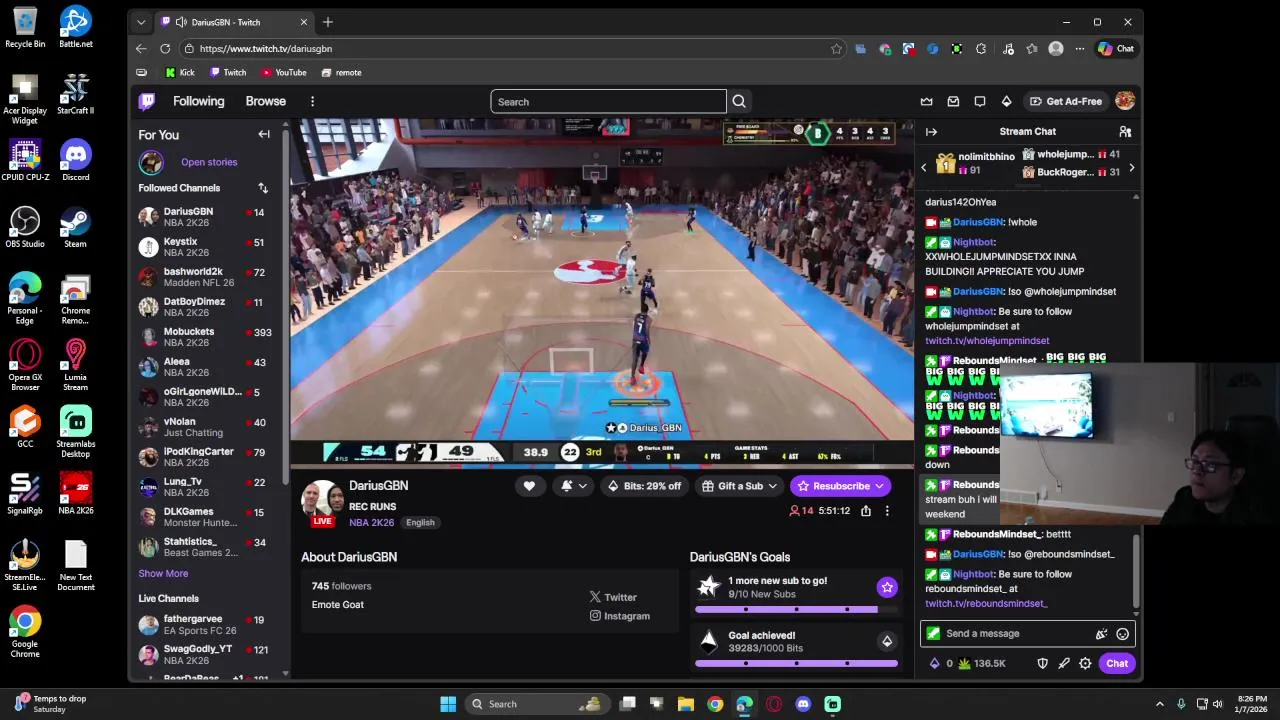This screenshot has width=1280, height=720.
Task: Open the Whispers speech bubble icon
Action: 980,101
